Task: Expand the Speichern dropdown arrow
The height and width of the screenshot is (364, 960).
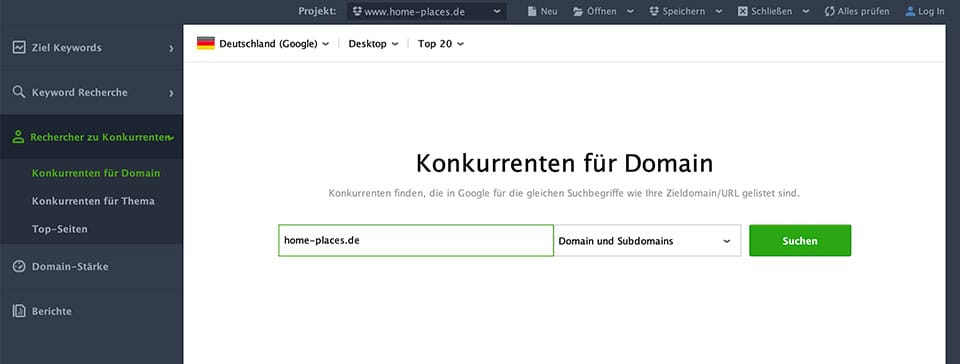Action: click(x=719, y=11)
